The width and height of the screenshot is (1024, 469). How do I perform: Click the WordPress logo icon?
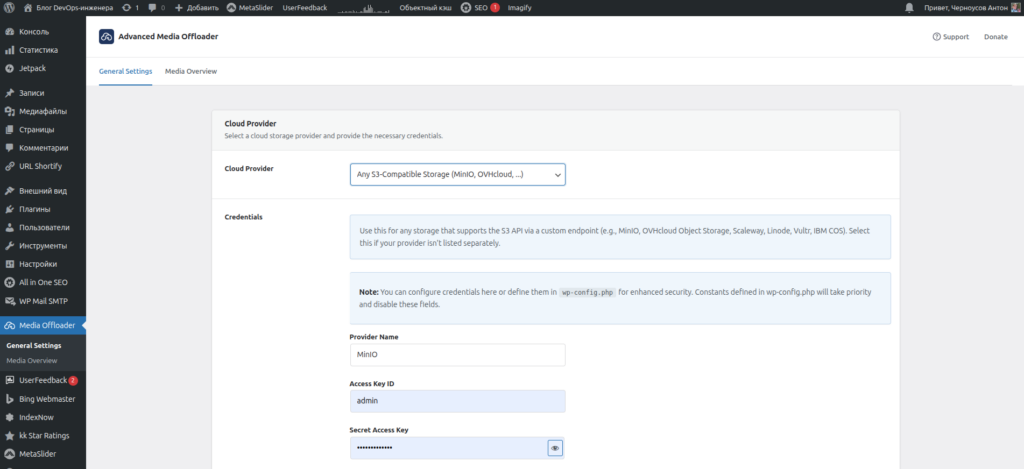(x=9, y=8)
